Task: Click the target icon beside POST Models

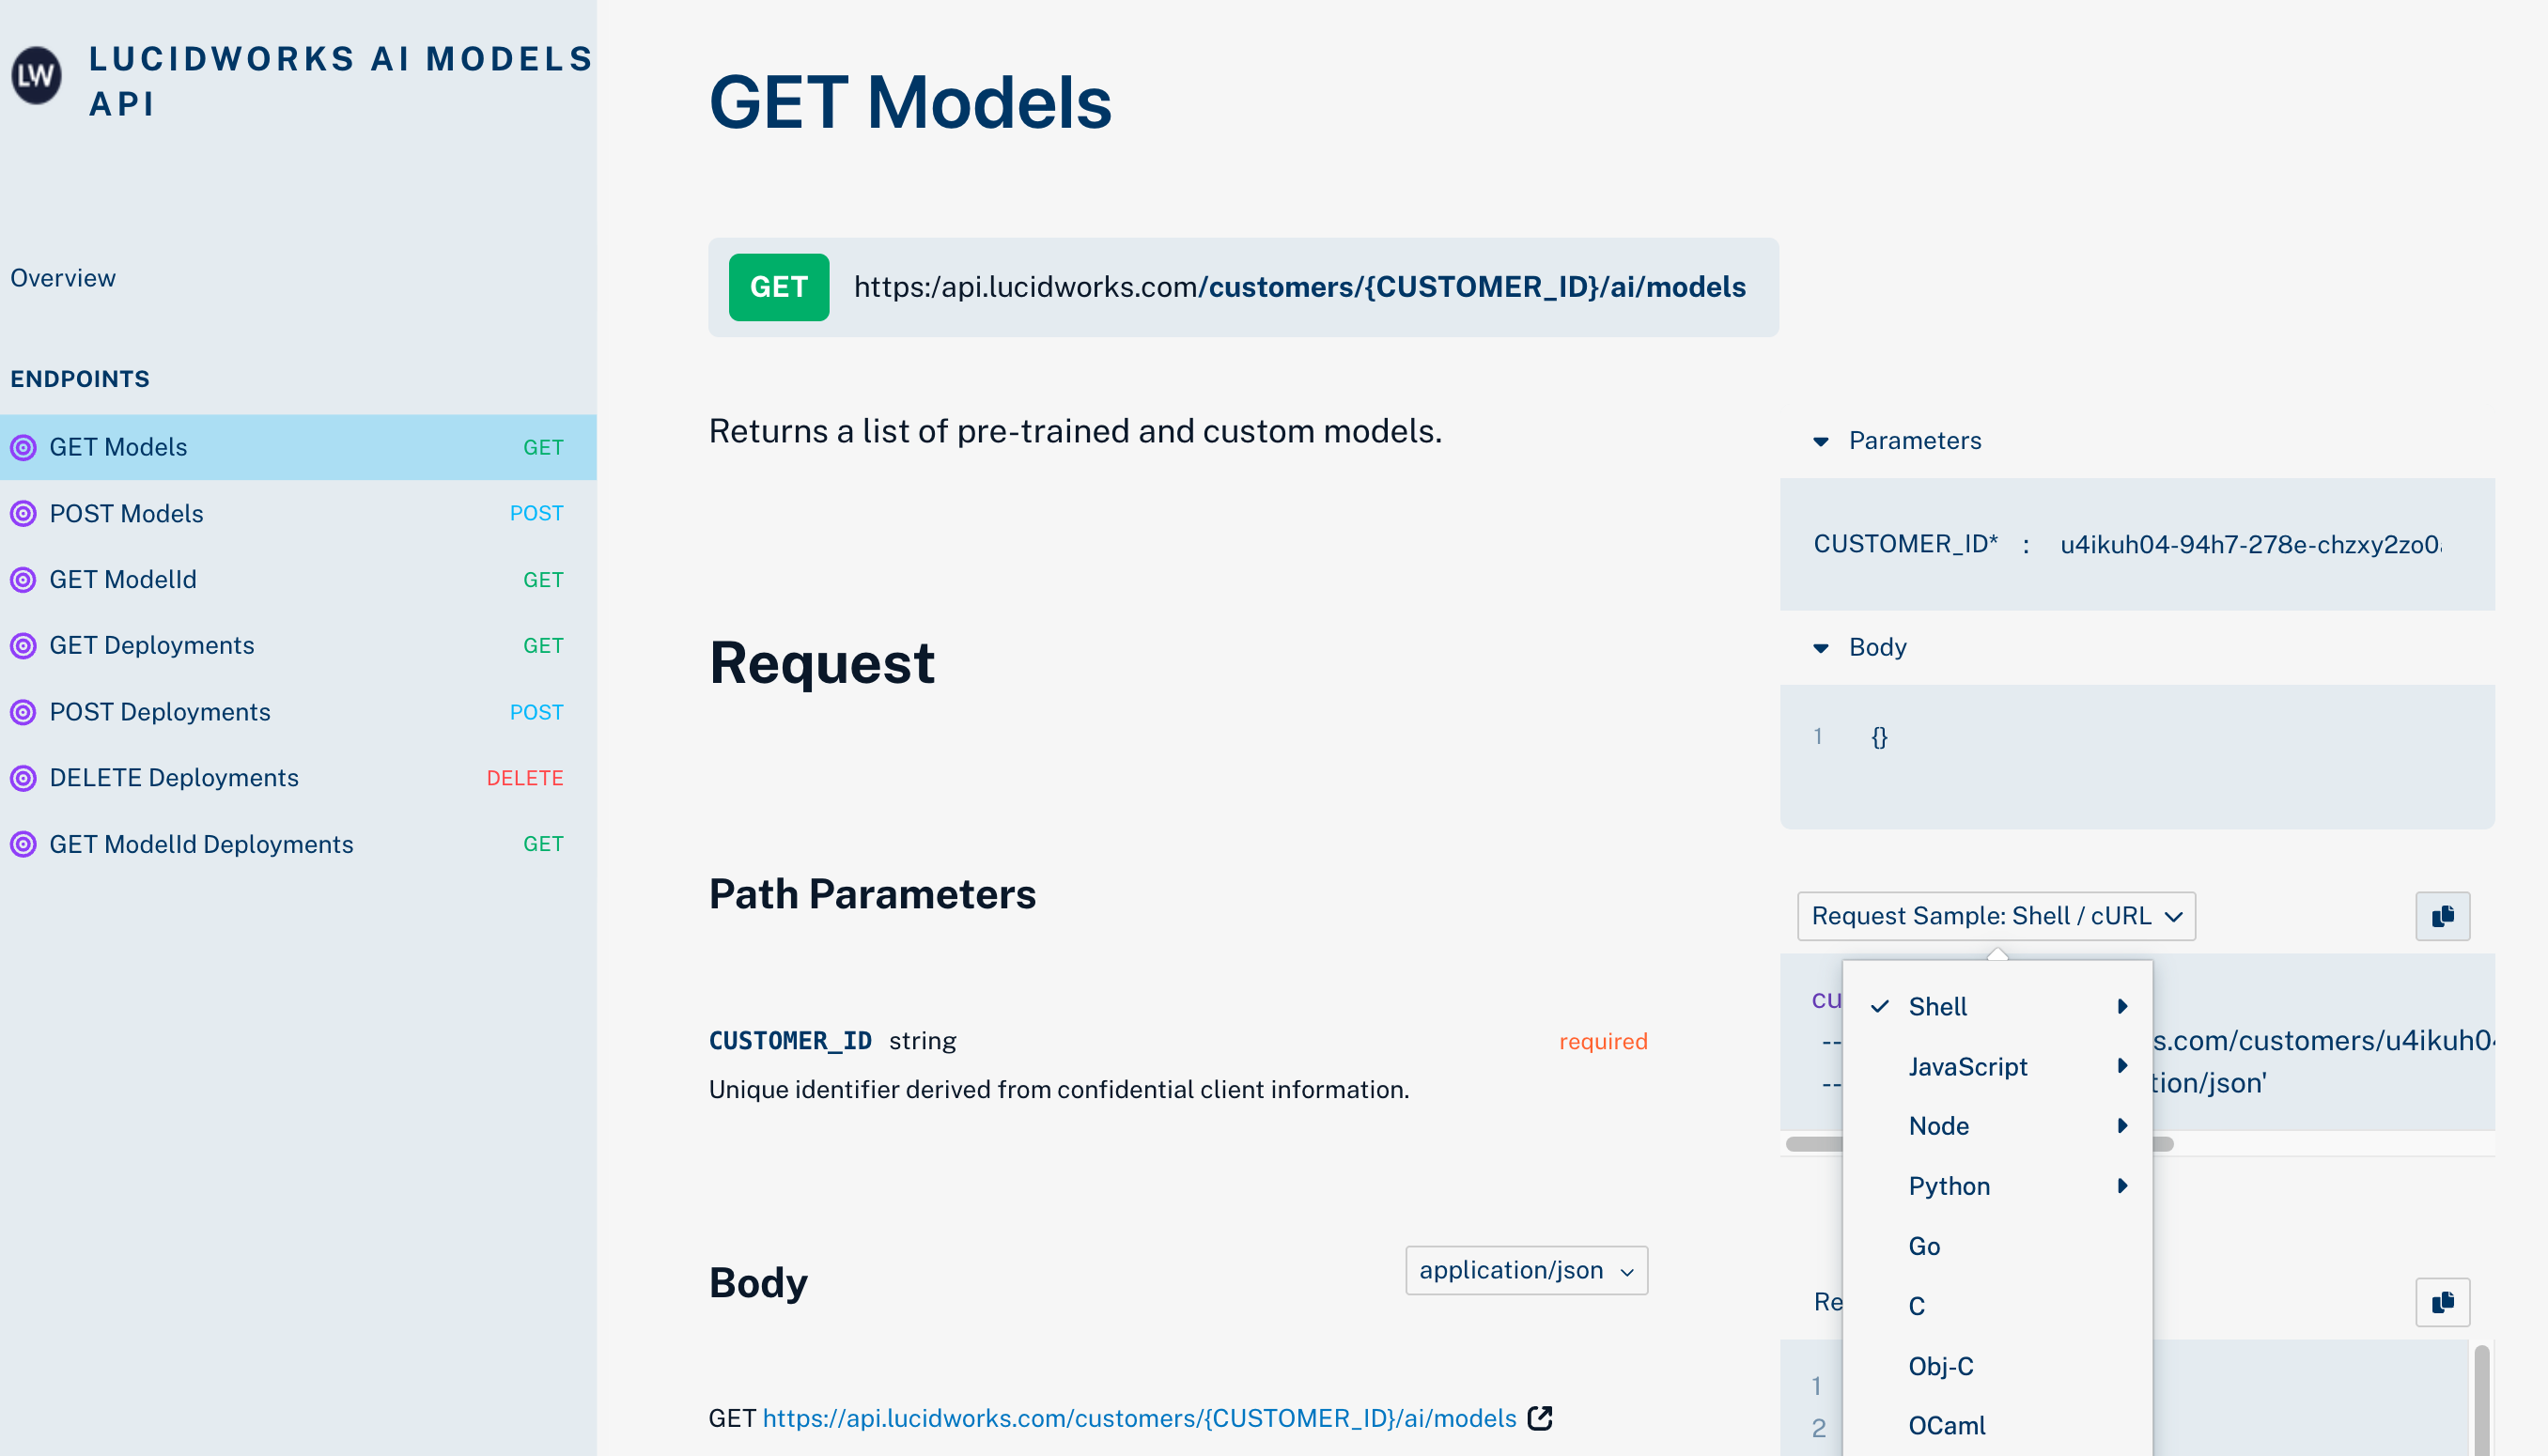Action: [x=23, y=514]
